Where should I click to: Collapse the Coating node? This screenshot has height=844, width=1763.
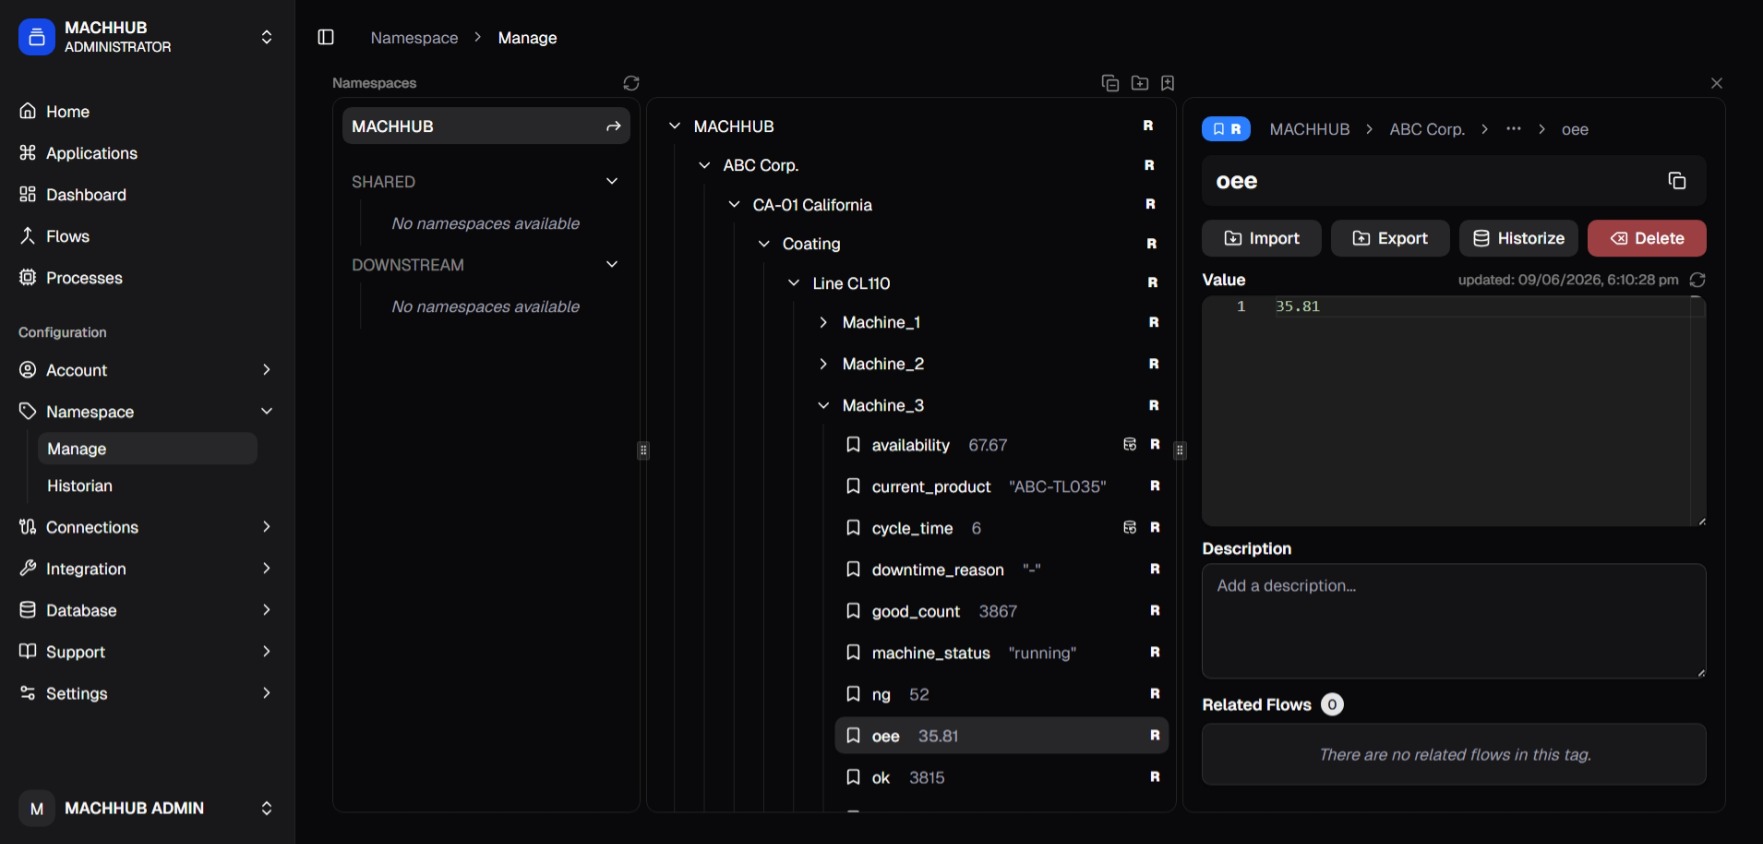[x=764, y=244]
